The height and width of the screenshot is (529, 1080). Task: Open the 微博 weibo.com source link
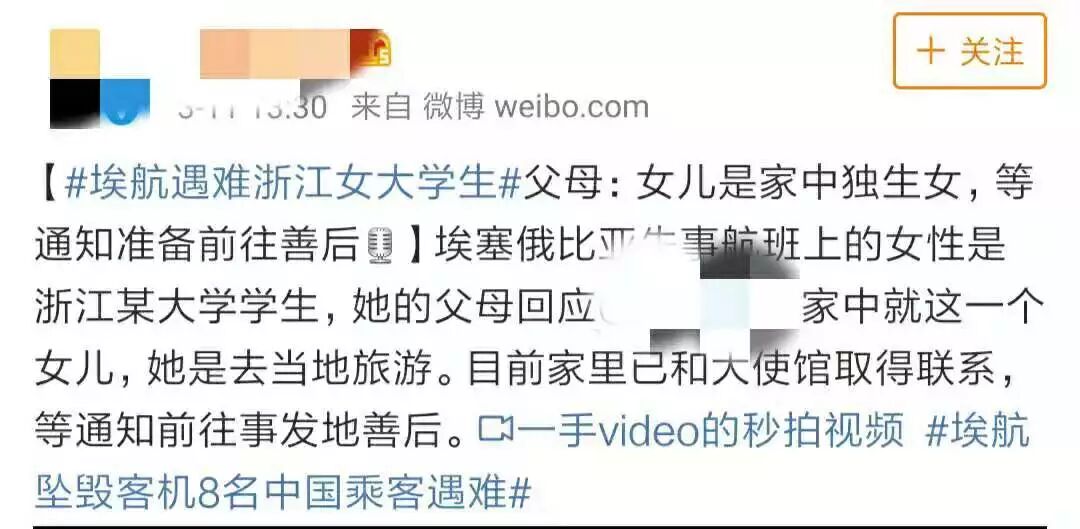(x=536, y=107)
